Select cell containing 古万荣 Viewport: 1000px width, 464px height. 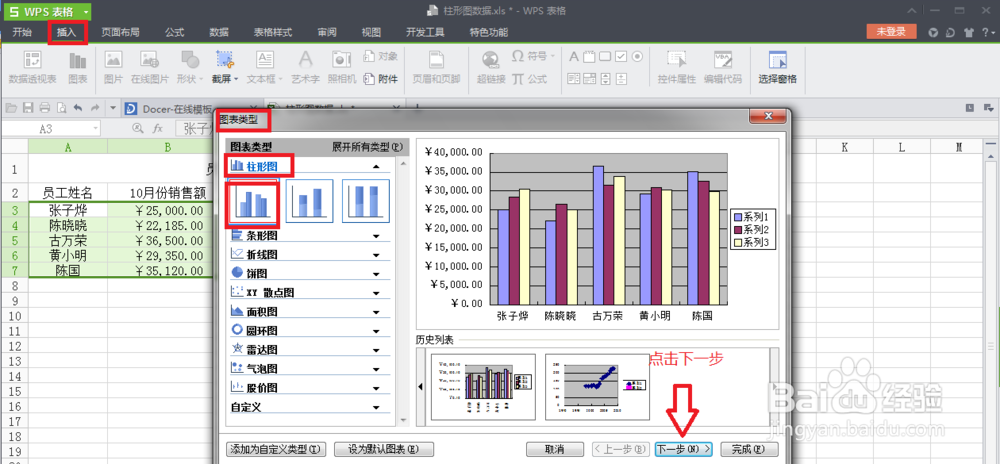click(68, 241)
